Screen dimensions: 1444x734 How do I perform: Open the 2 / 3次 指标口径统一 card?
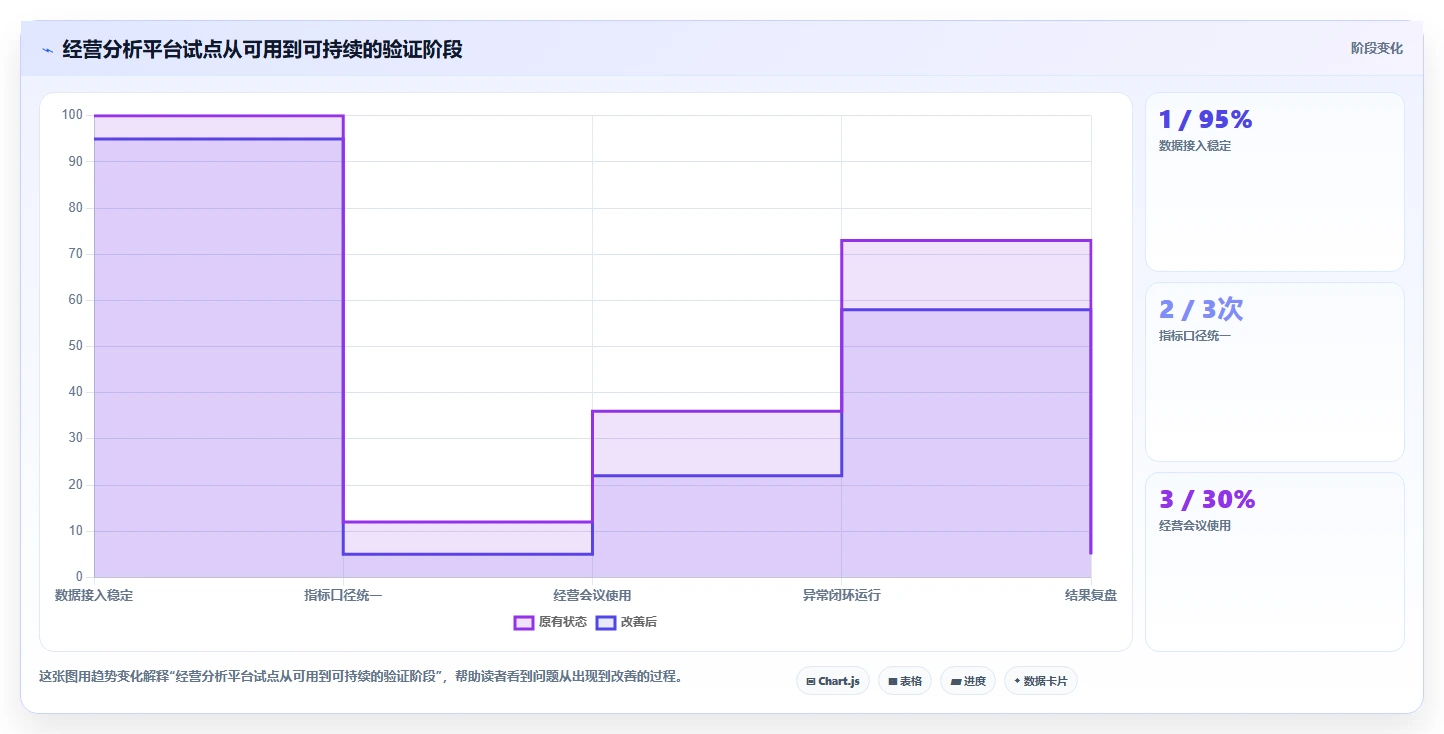tap(1274, 372)
